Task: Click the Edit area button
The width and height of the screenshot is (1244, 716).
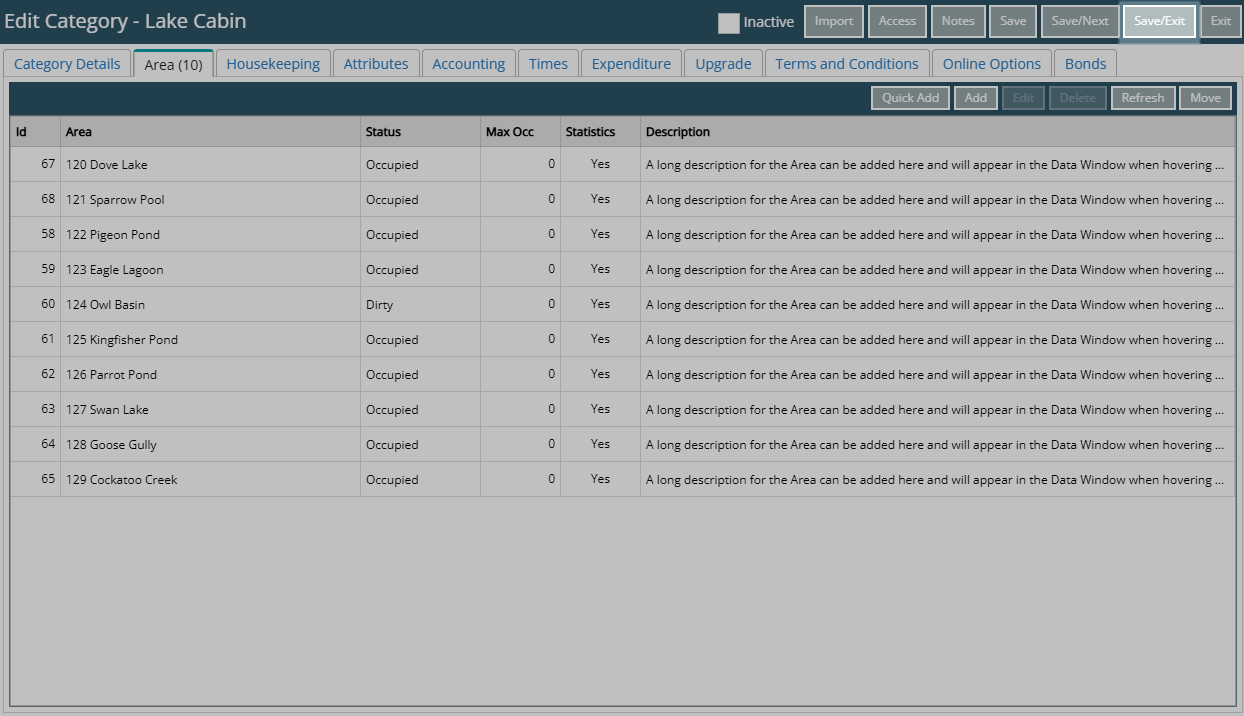Action: [x=1023, y=98]
